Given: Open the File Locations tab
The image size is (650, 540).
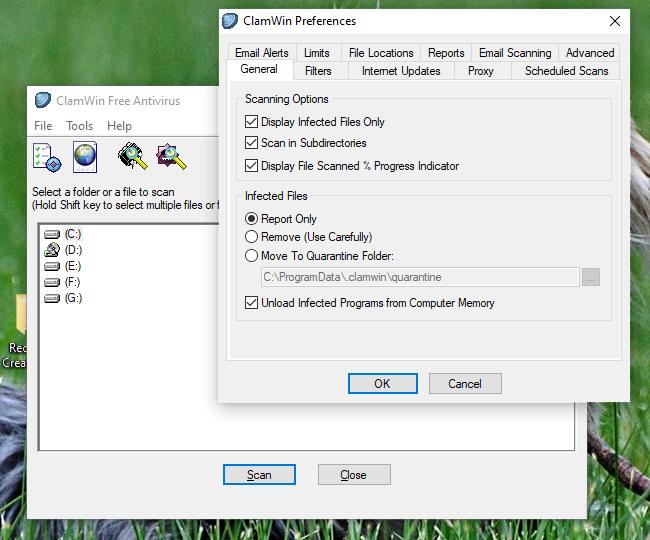Looking at the screenshot, I should point(381,53).
